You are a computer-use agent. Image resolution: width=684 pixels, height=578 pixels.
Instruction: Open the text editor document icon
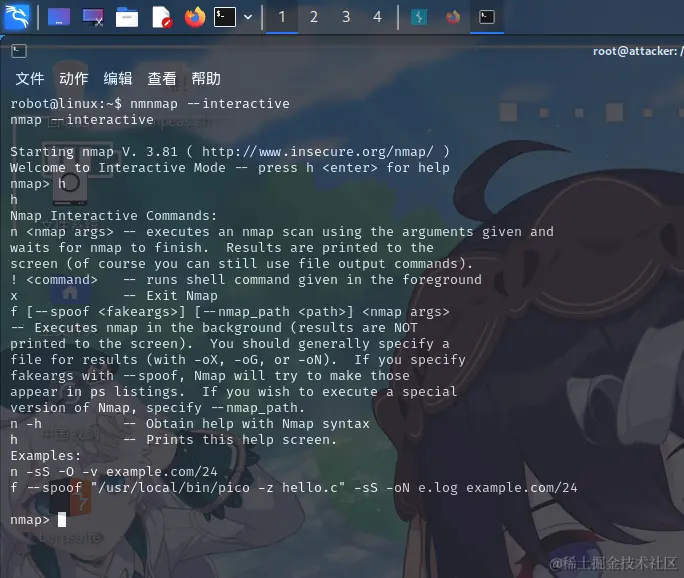pos(161,17)
